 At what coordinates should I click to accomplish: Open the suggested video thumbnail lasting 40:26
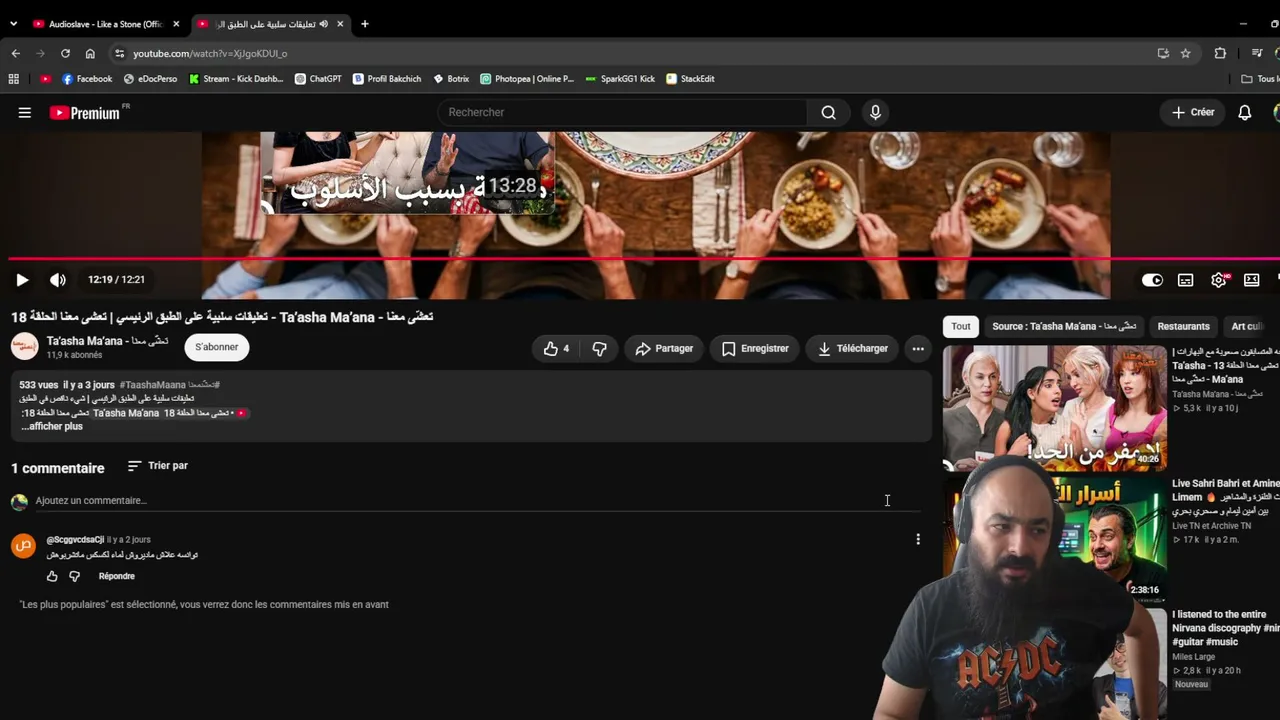pyautogui.click(x=1055, y=407)
